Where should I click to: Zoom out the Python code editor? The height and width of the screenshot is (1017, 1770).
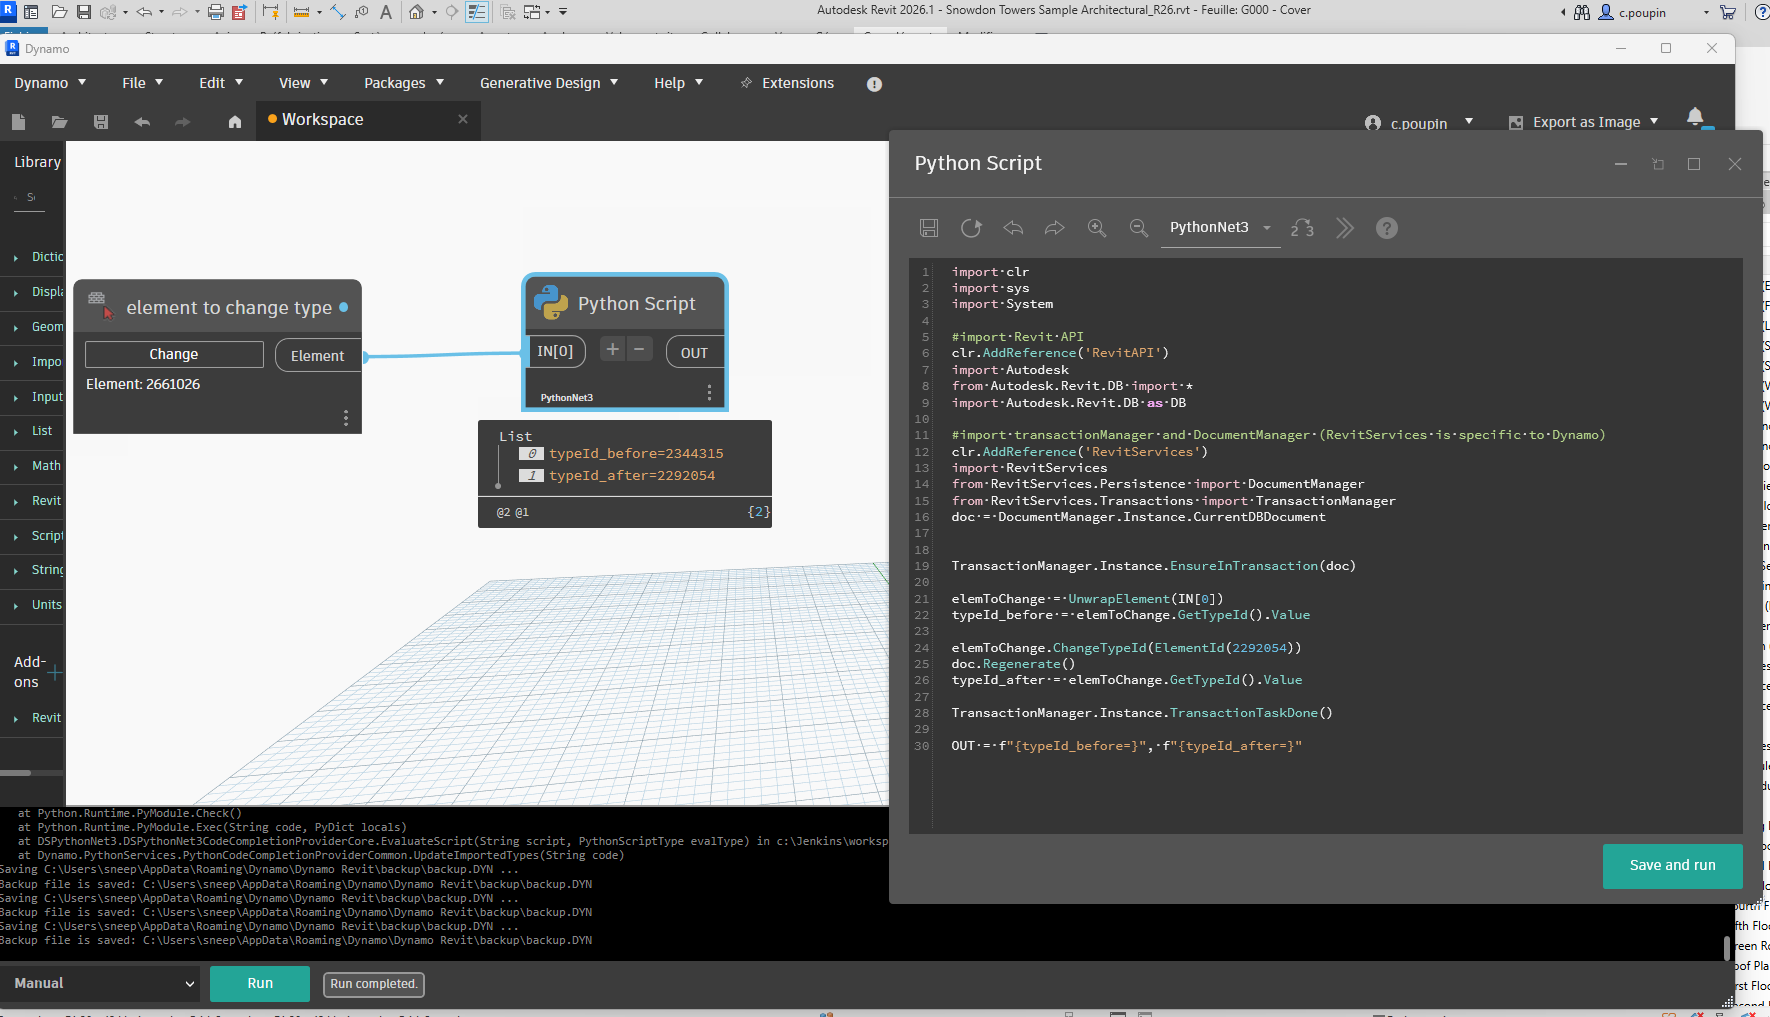(1138, 228)
